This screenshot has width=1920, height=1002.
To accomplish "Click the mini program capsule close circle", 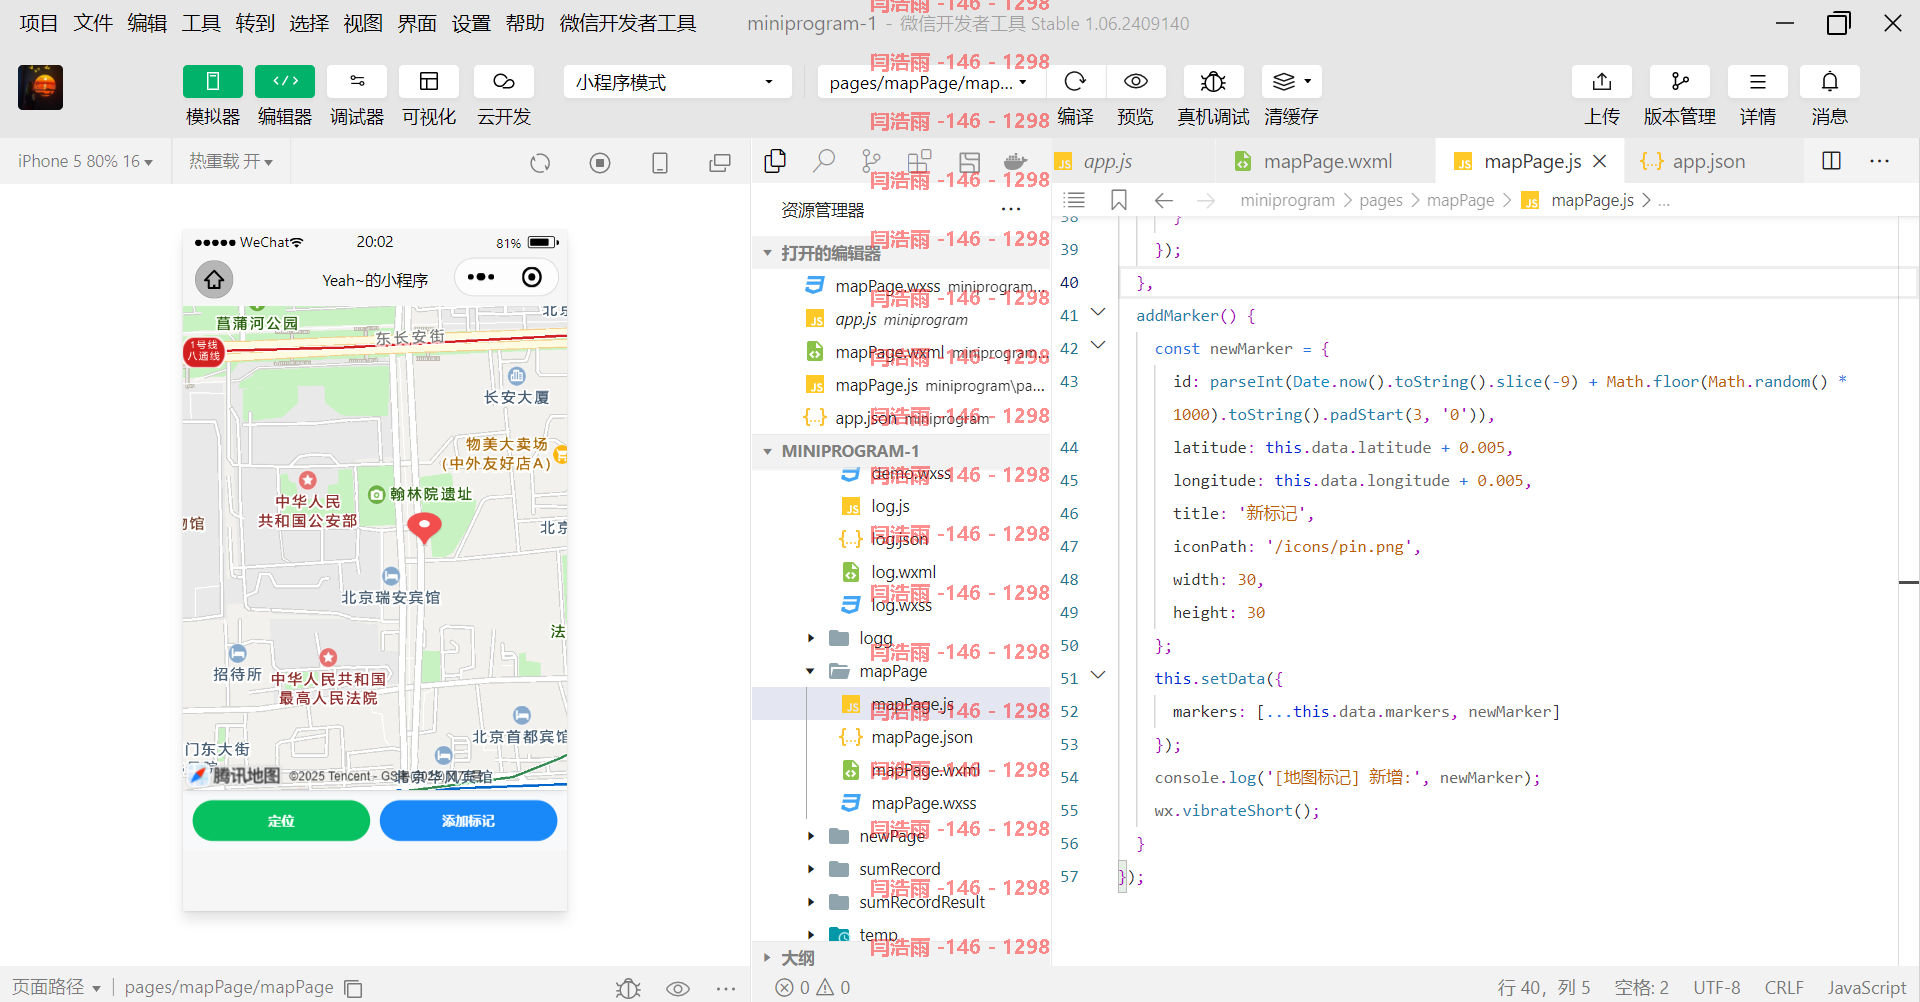I will (x=532, y=277).
